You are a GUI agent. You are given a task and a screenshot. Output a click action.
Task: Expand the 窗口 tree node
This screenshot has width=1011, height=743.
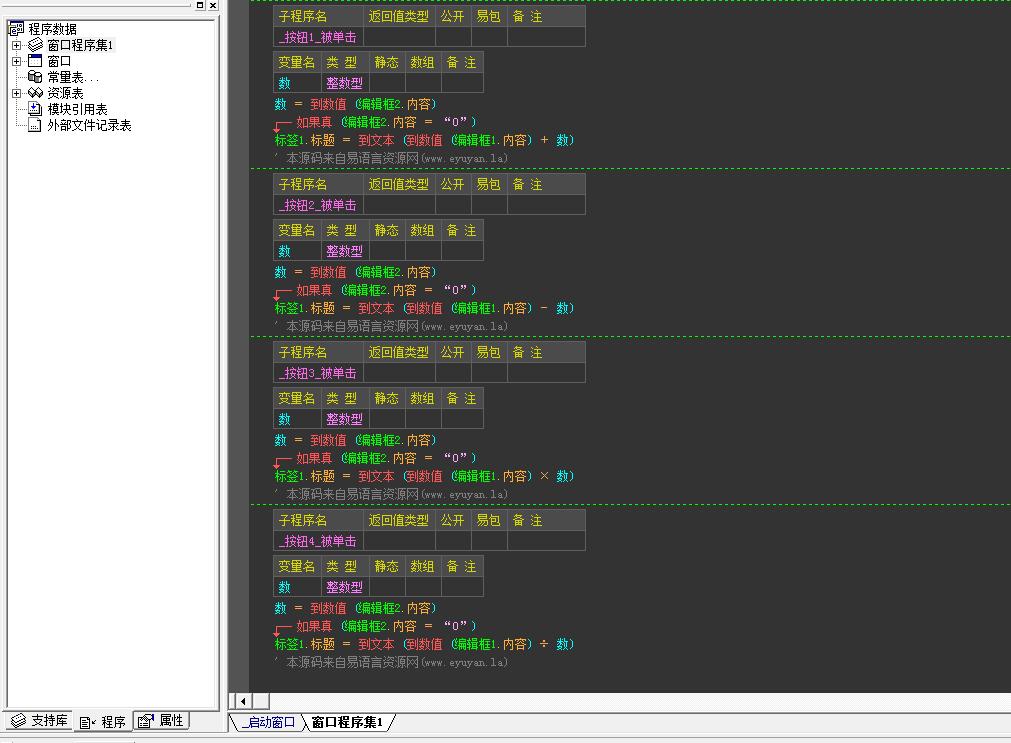click(16, 61)
